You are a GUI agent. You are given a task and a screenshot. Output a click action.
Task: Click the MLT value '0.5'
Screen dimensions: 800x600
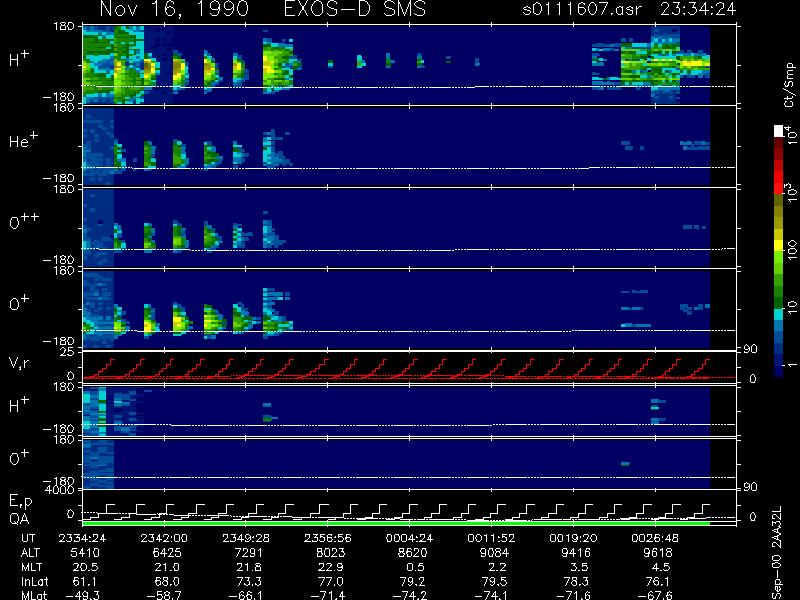[x=416, y=567]
